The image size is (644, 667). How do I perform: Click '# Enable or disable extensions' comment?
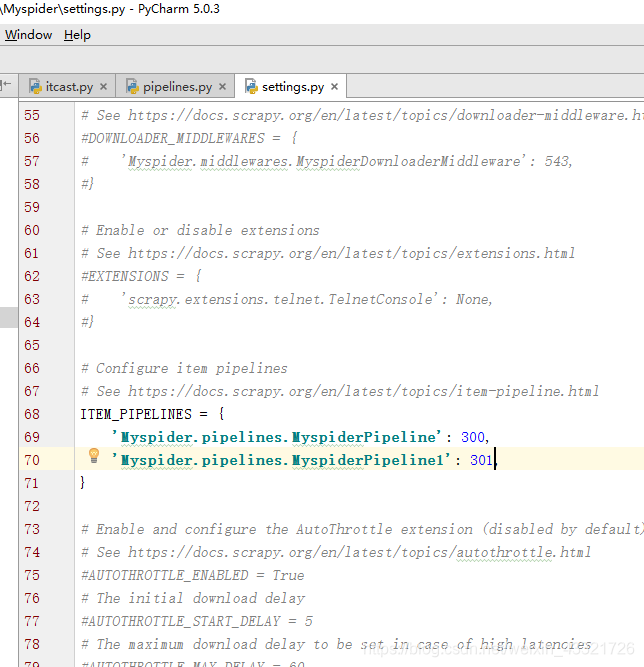pyautogui.click(x=200, y=231)
